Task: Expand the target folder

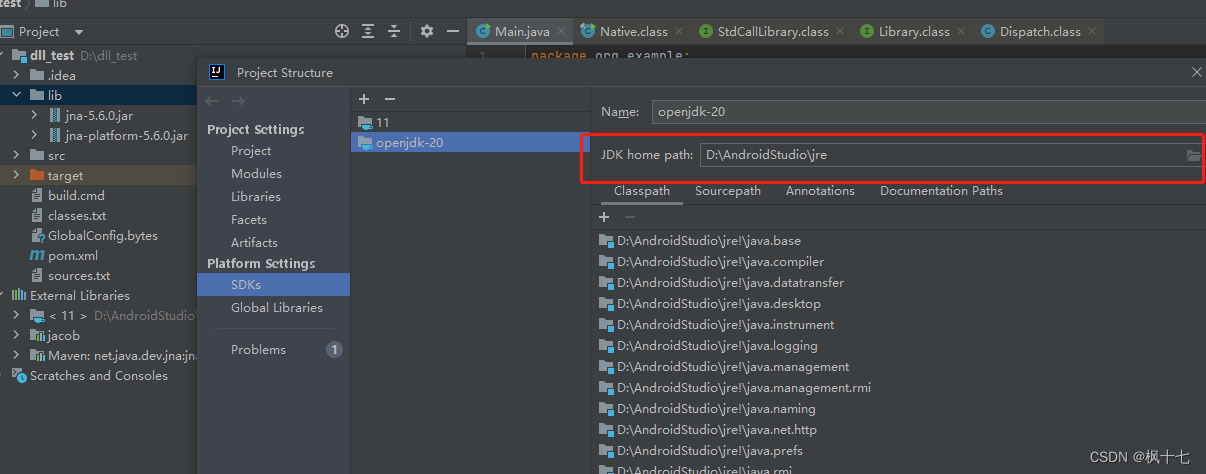Action: coord(17,175)
